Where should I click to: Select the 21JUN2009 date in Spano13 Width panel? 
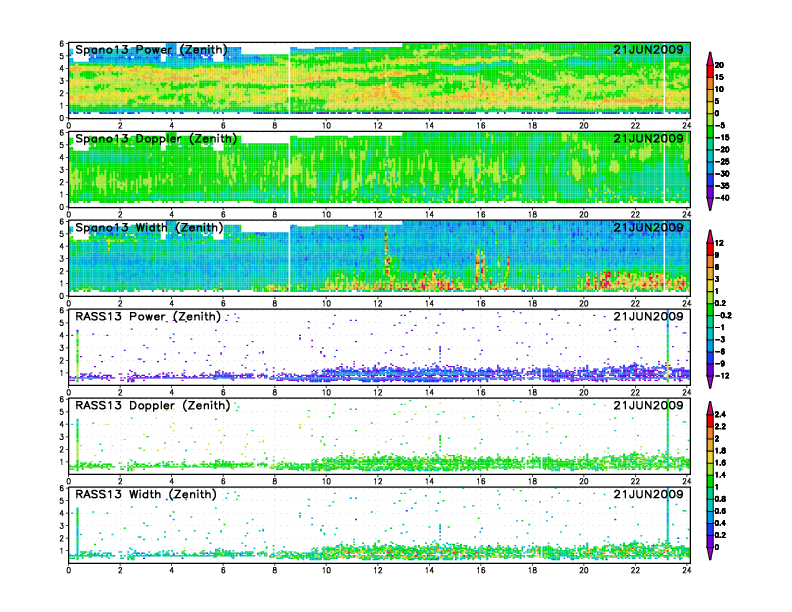point(648,227)
